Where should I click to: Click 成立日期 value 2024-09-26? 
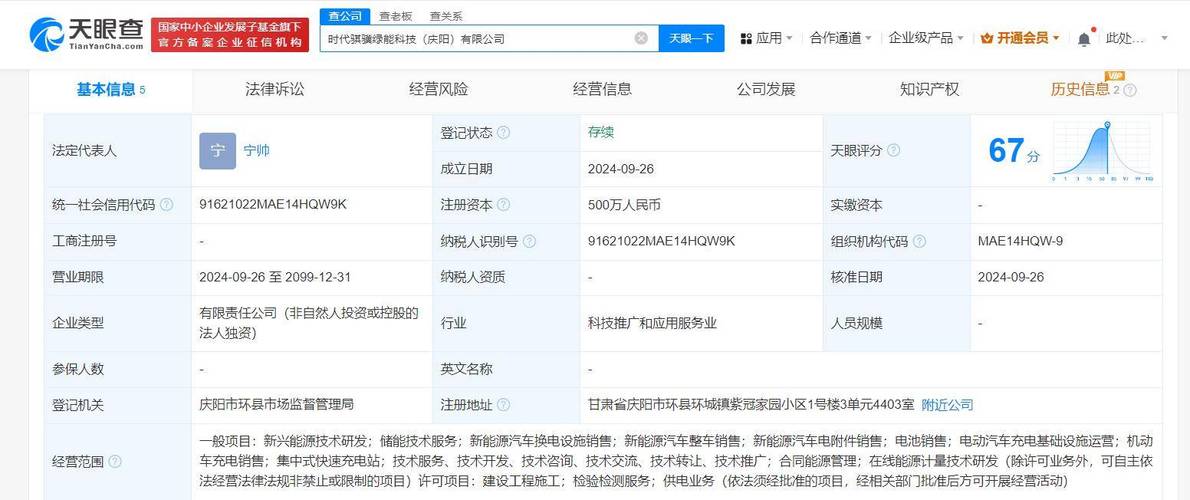(621, 168)
